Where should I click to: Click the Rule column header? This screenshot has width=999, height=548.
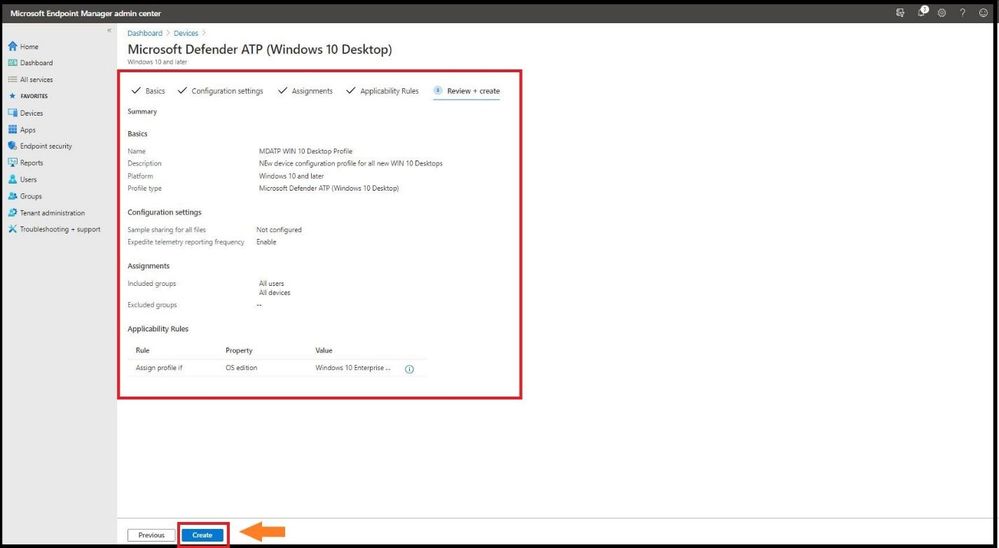143,350
